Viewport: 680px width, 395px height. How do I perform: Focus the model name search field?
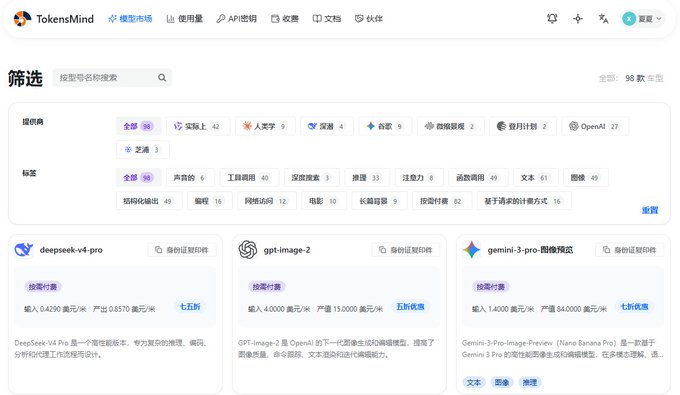pyautogui.click(x=112, y=78)
